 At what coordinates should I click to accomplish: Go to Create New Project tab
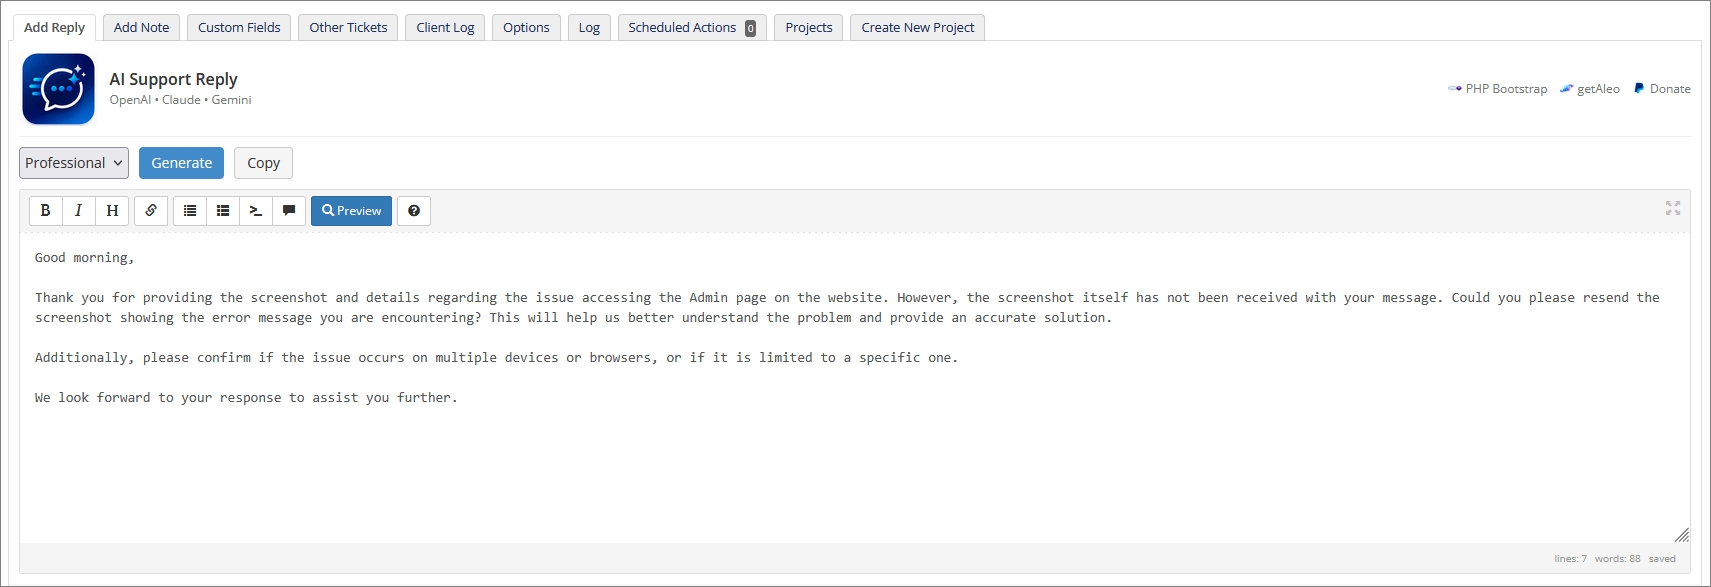pyautogui.click(x=917, y=28)
